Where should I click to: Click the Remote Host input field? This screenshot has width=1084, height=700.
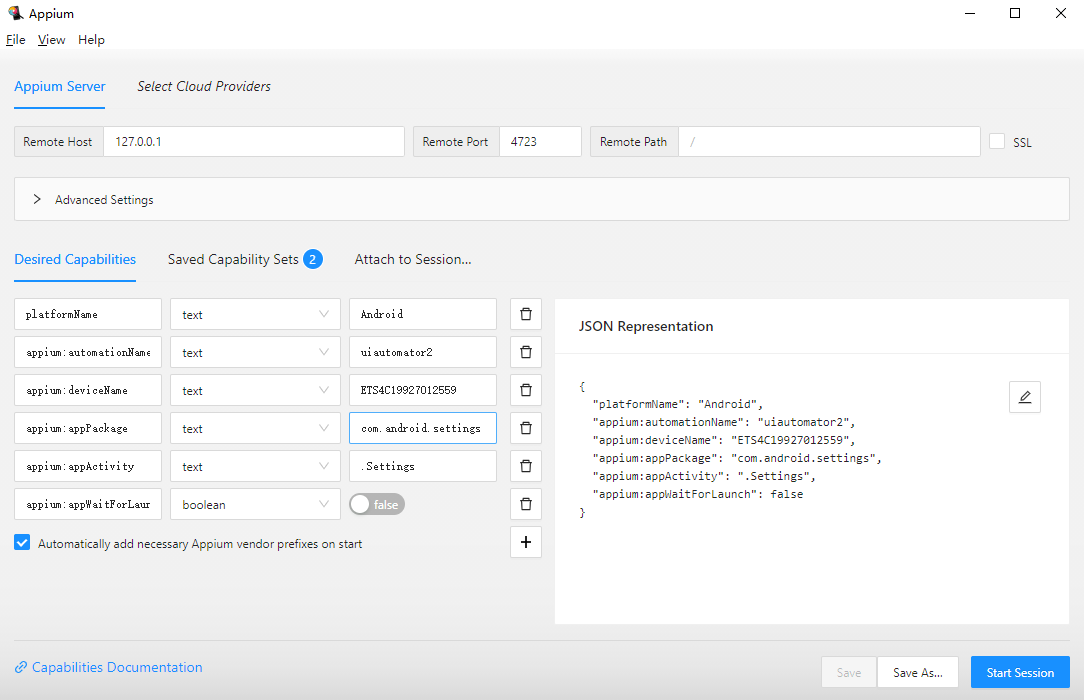(253, 141)
